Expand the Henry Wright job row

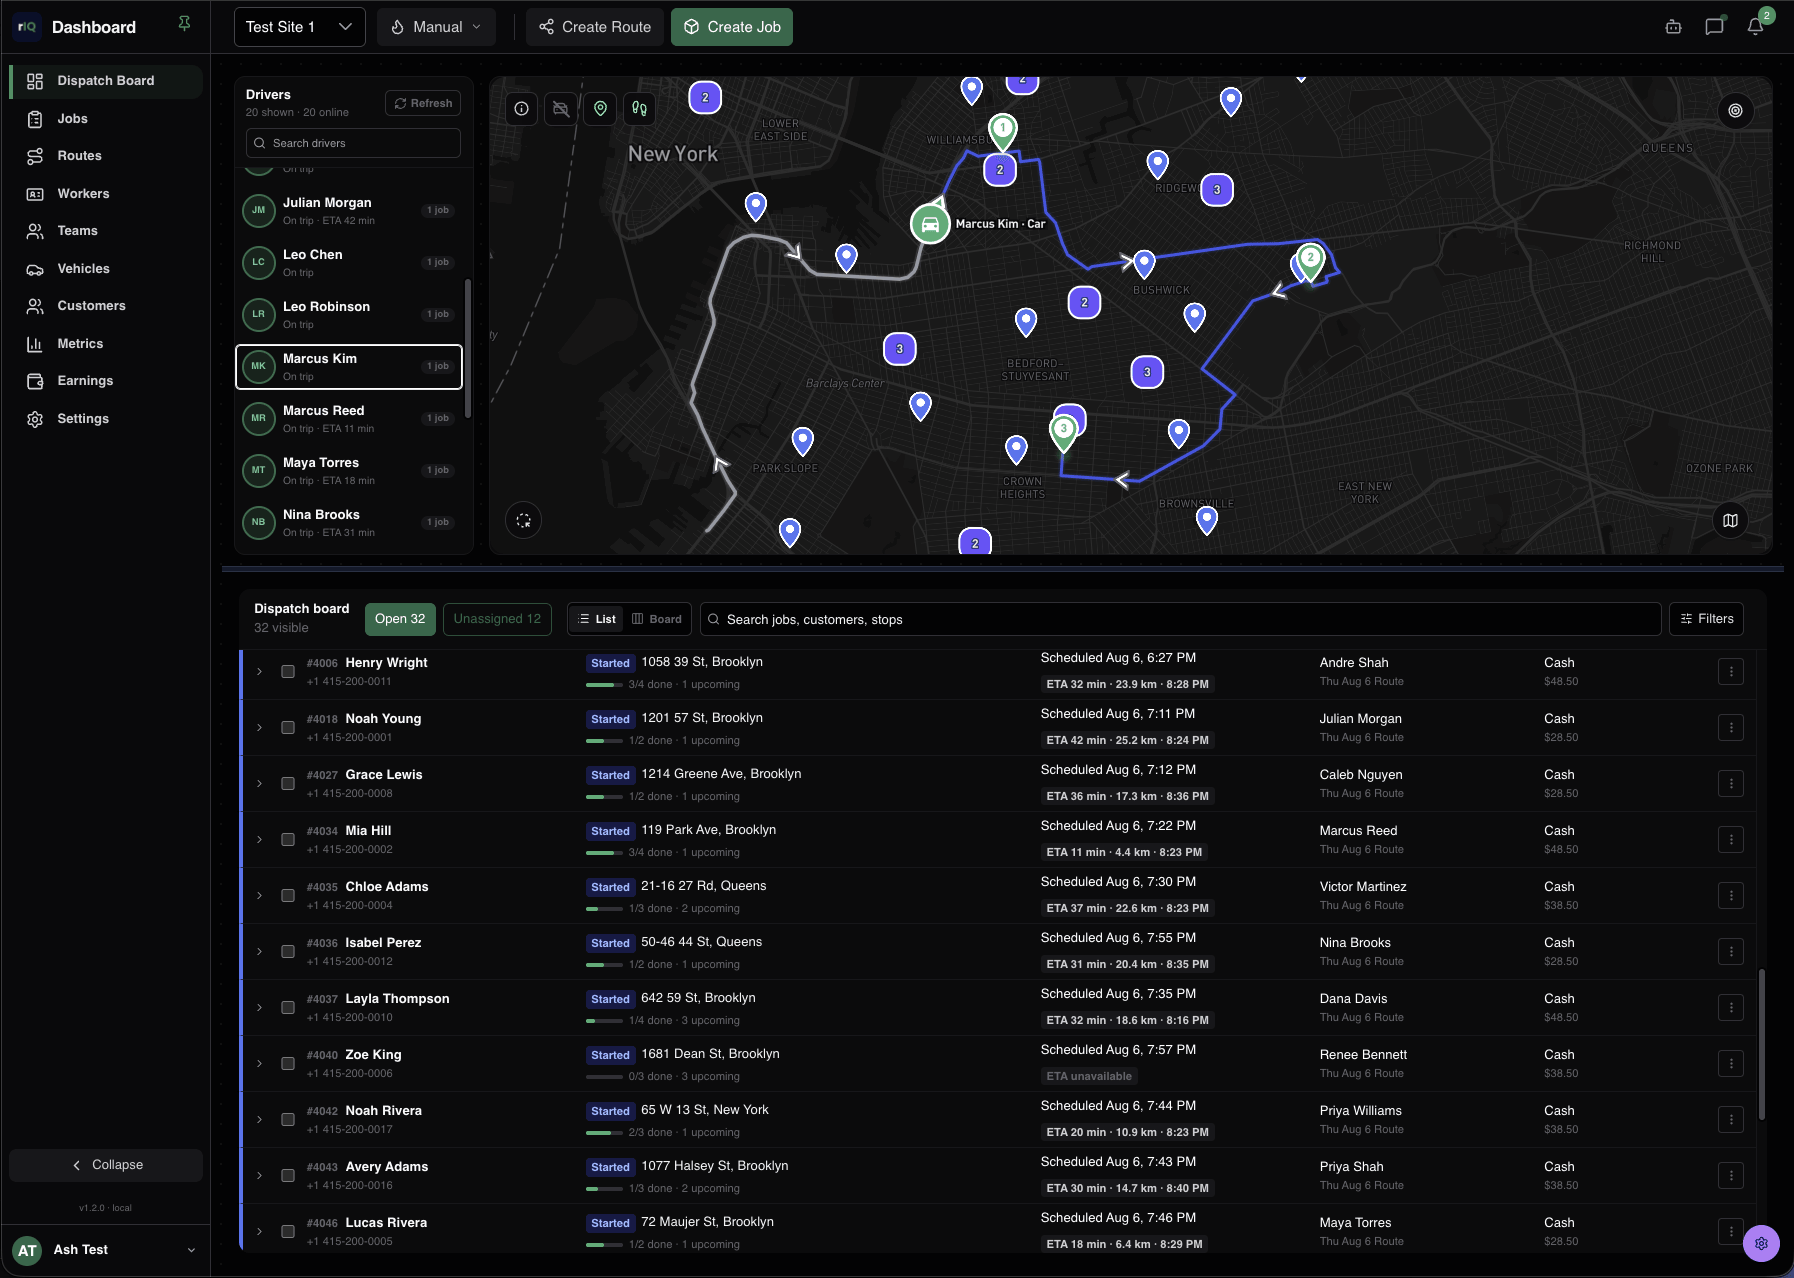click(x=259, y=672)
